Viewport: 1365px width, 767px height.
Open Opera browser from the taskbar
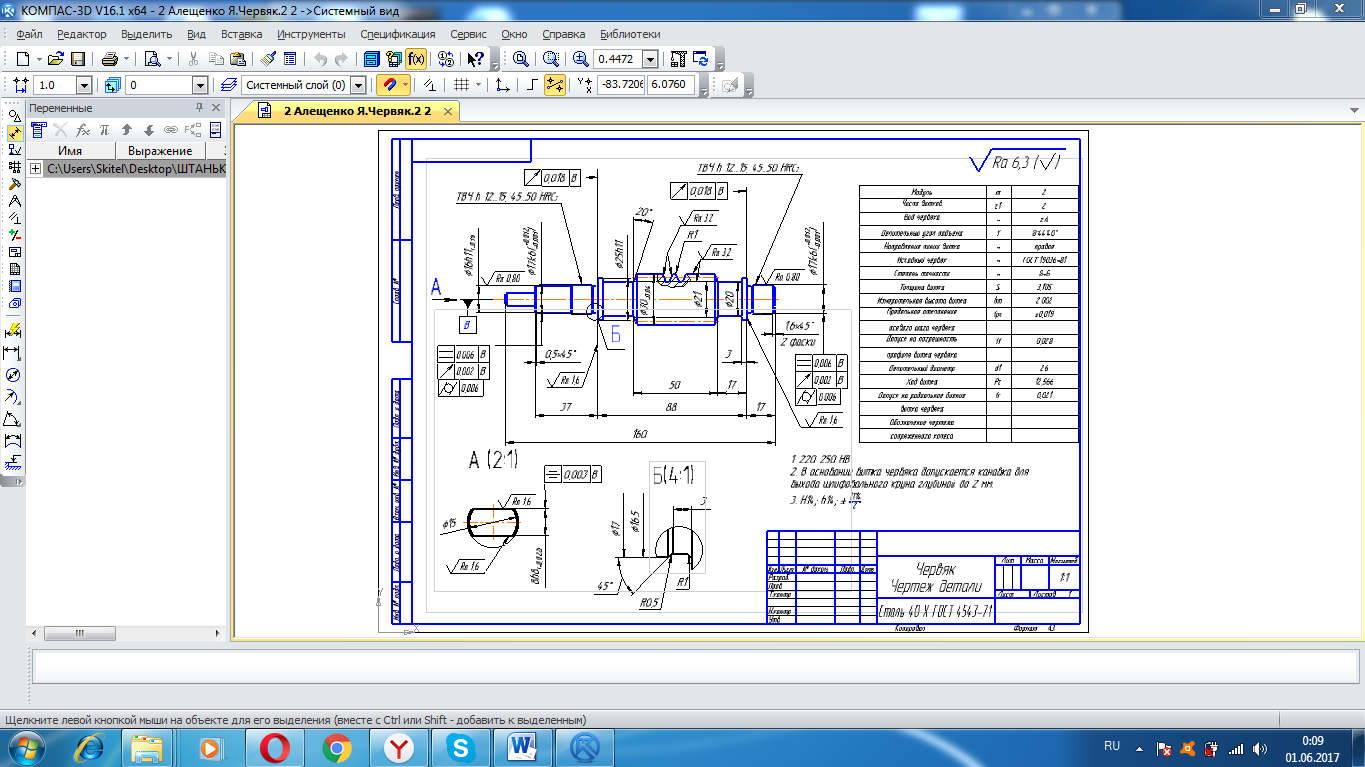coord(274,747)
